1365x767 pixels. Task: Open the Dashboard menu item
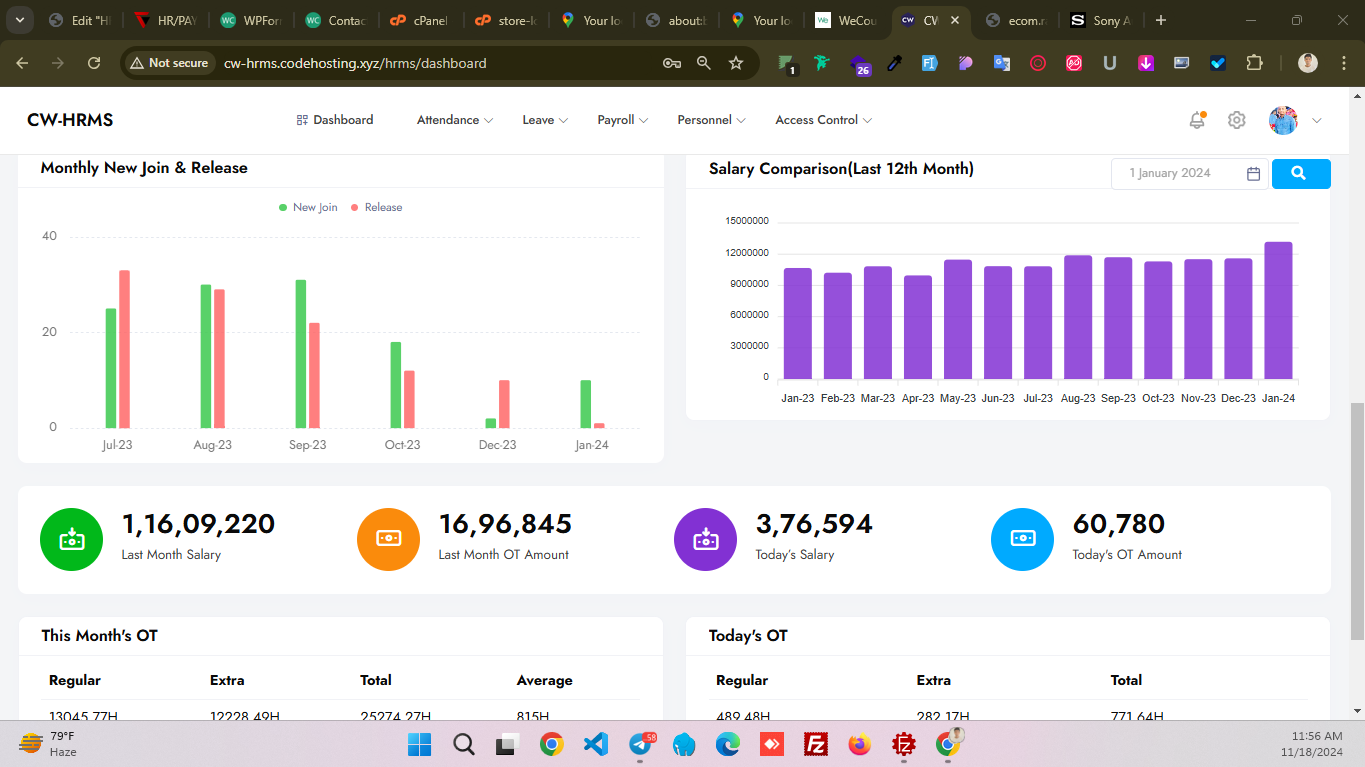pos(335,120)
